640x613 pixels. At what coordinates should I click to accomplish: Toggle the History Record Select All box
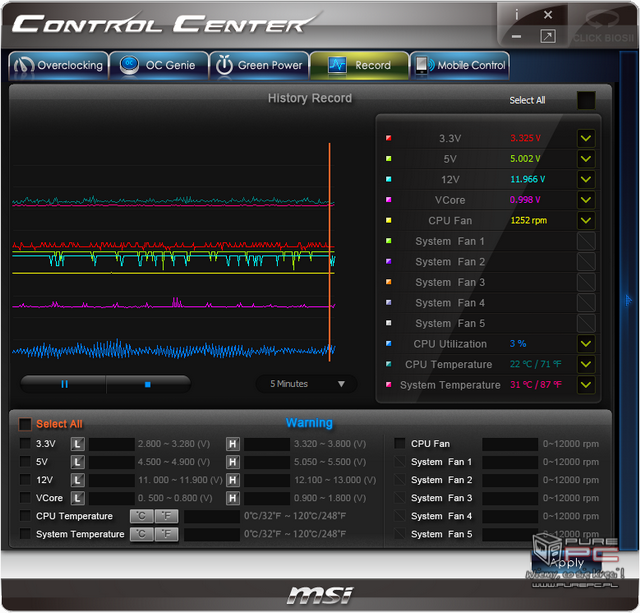(586, 100)
